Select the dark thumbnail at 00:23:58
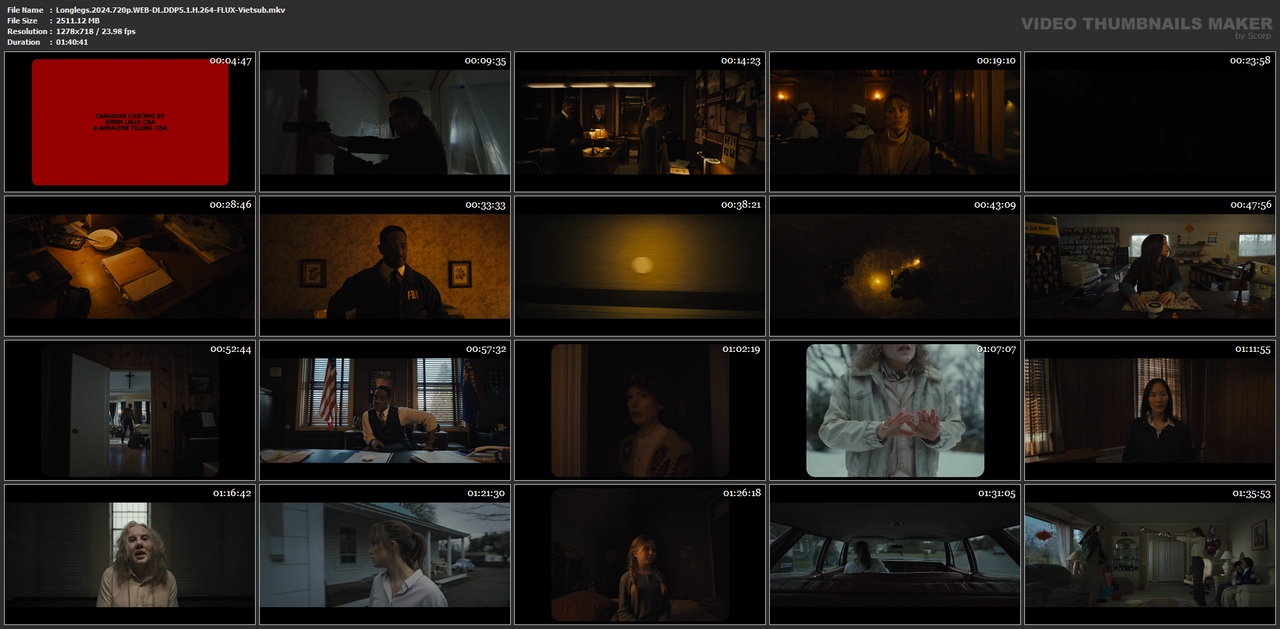 coord(1150,122)
